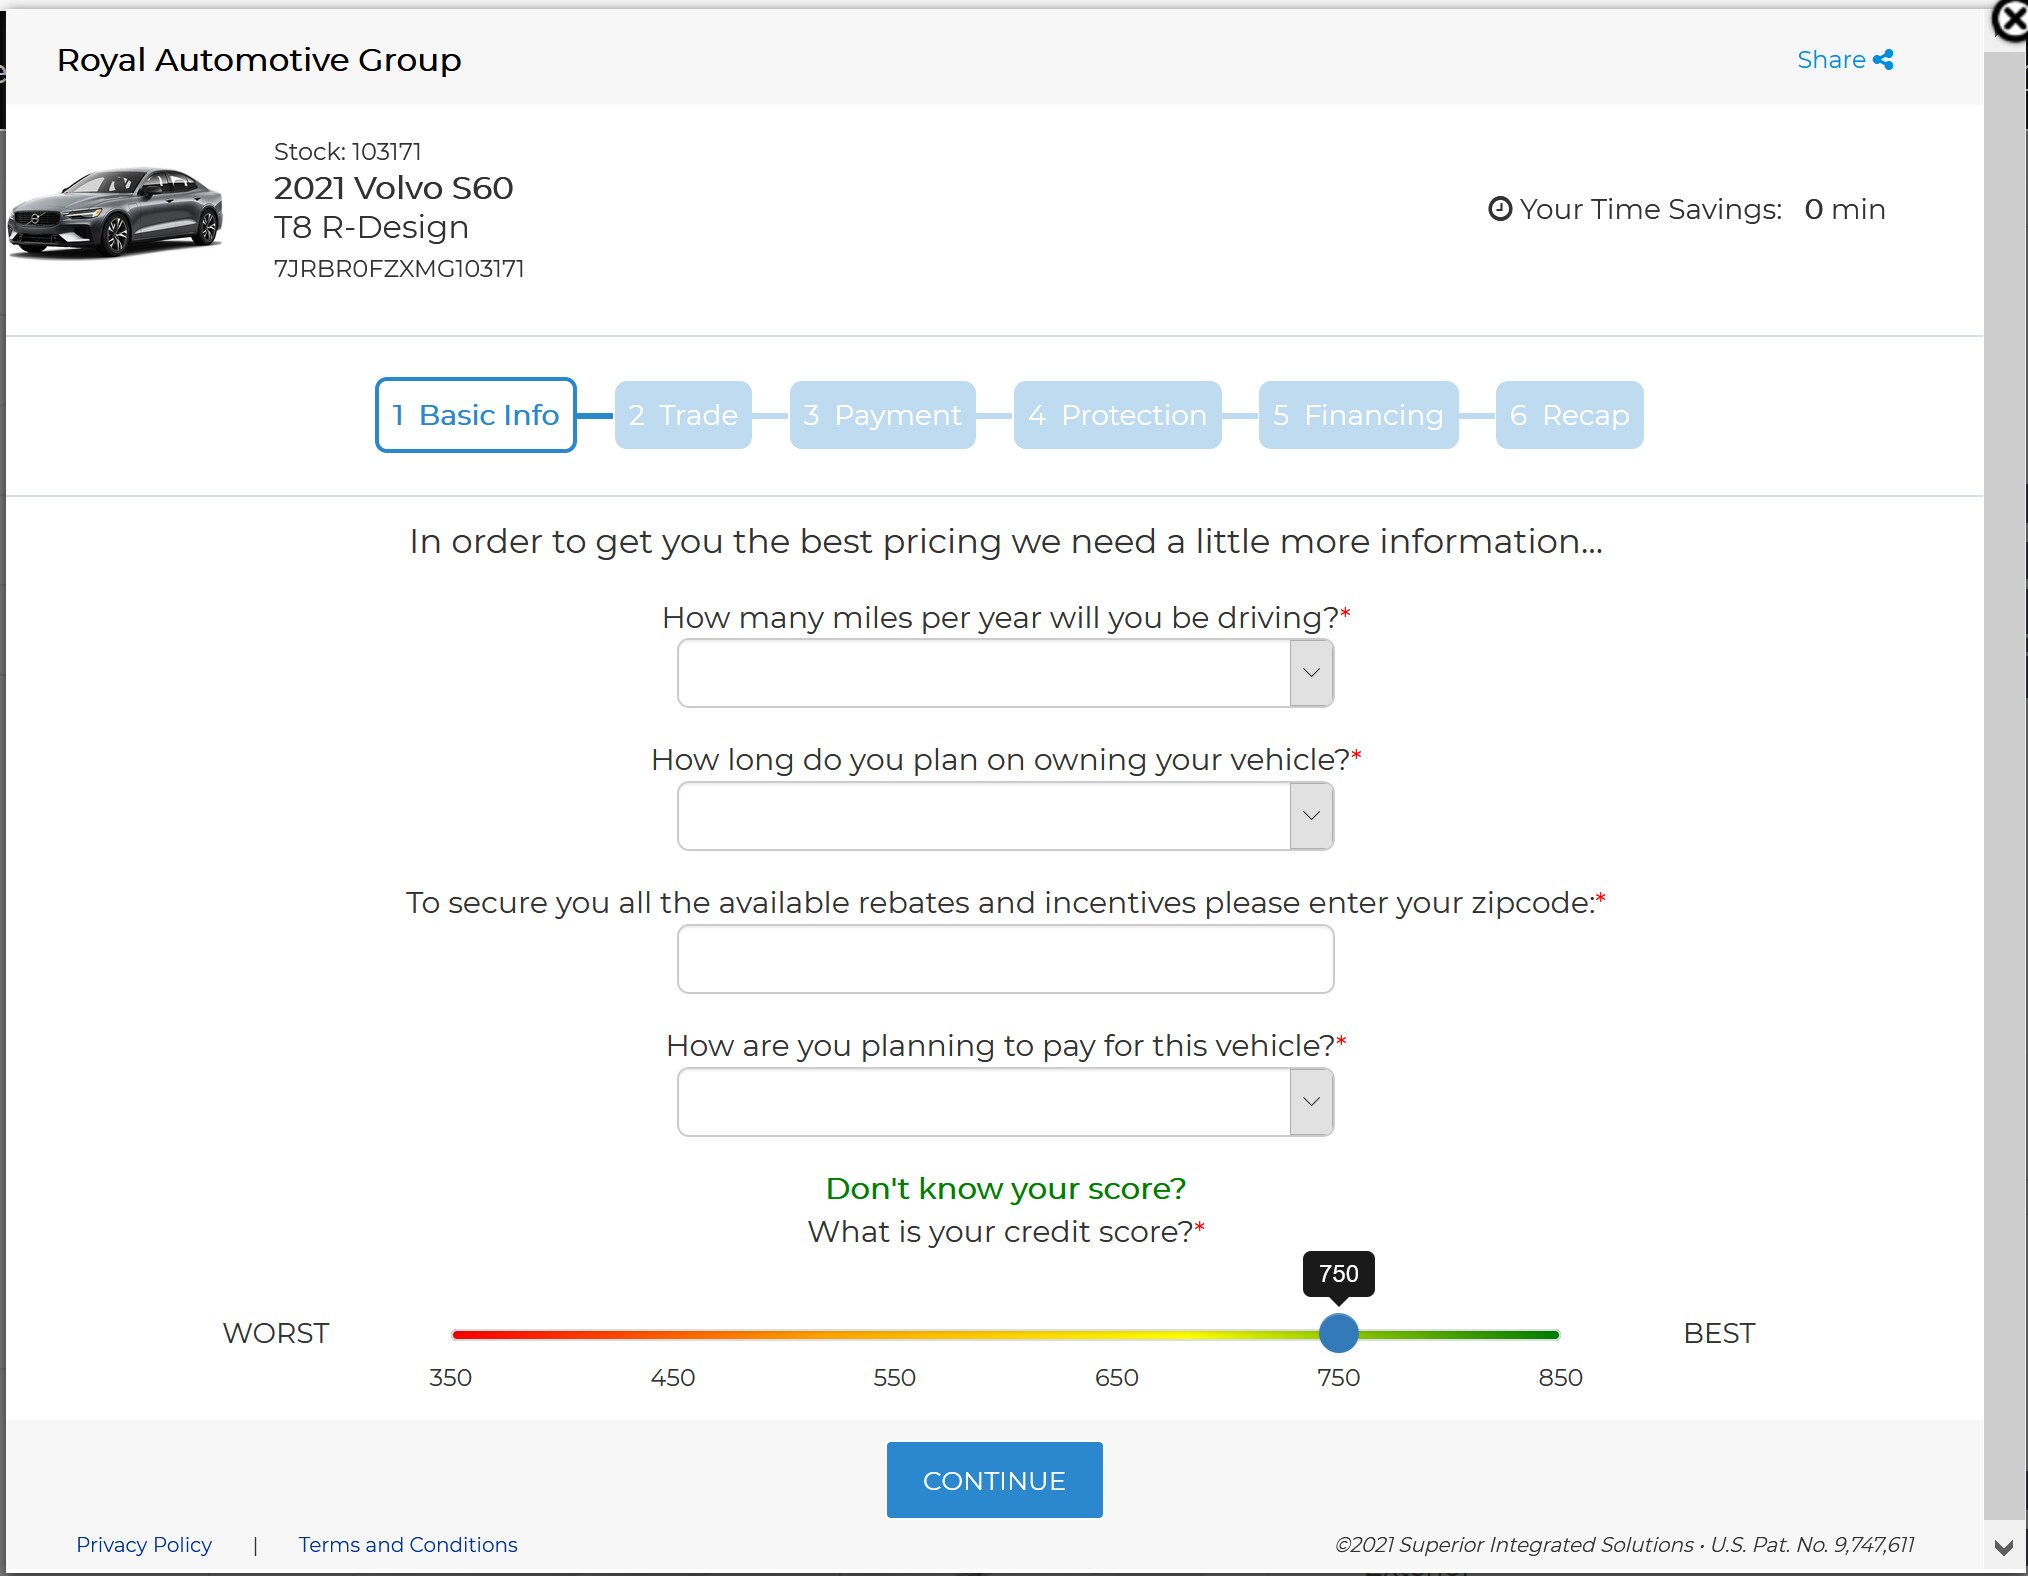
Task: Click the zipcode input field
Action: [1005, 959]
